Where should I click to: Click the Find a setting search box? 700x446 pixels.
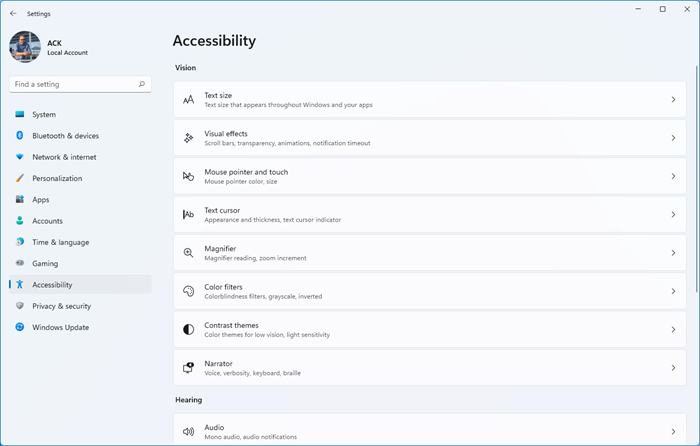[x=80, y=84]
